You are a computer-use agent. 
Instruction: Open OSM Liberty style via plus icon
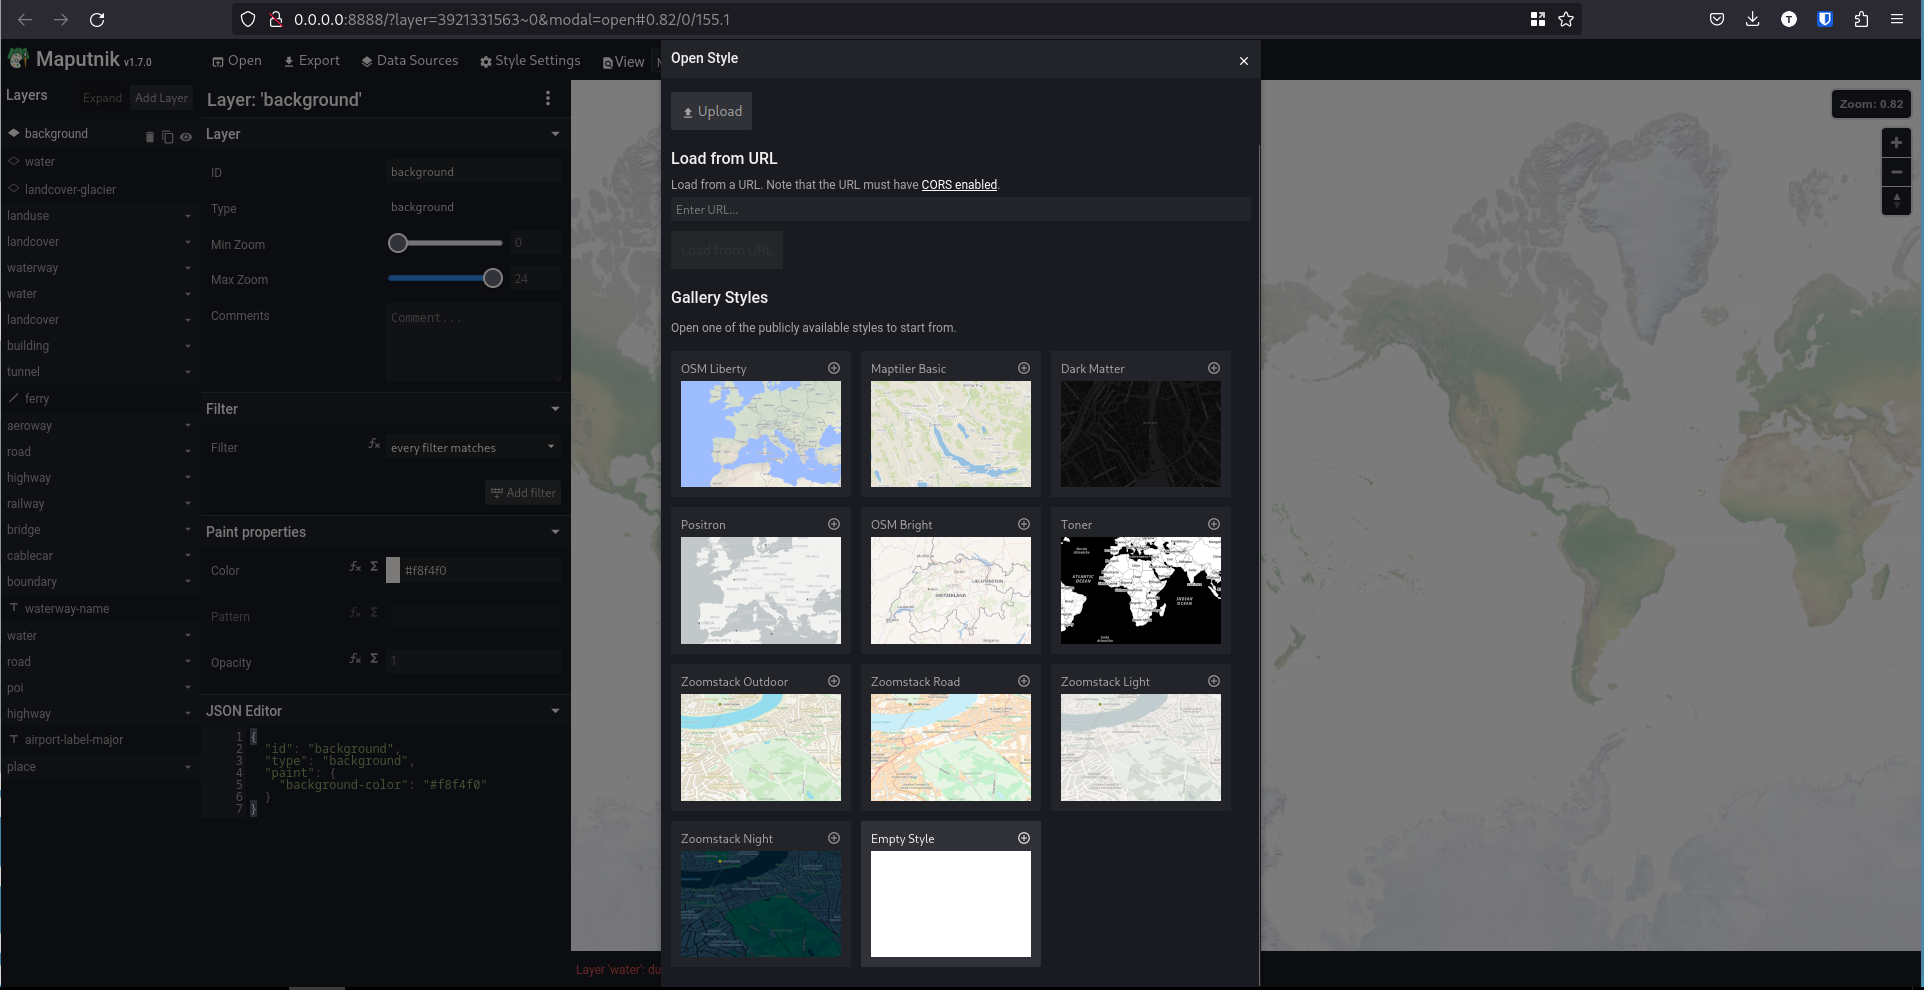coord(834,368)
